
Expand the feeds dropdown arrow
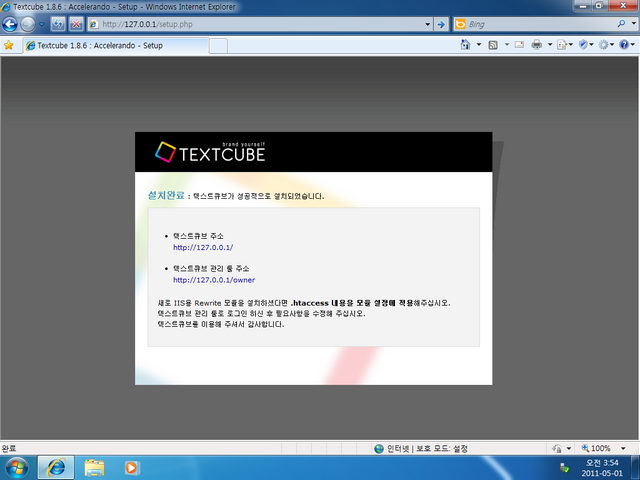[x=507, y=44]
